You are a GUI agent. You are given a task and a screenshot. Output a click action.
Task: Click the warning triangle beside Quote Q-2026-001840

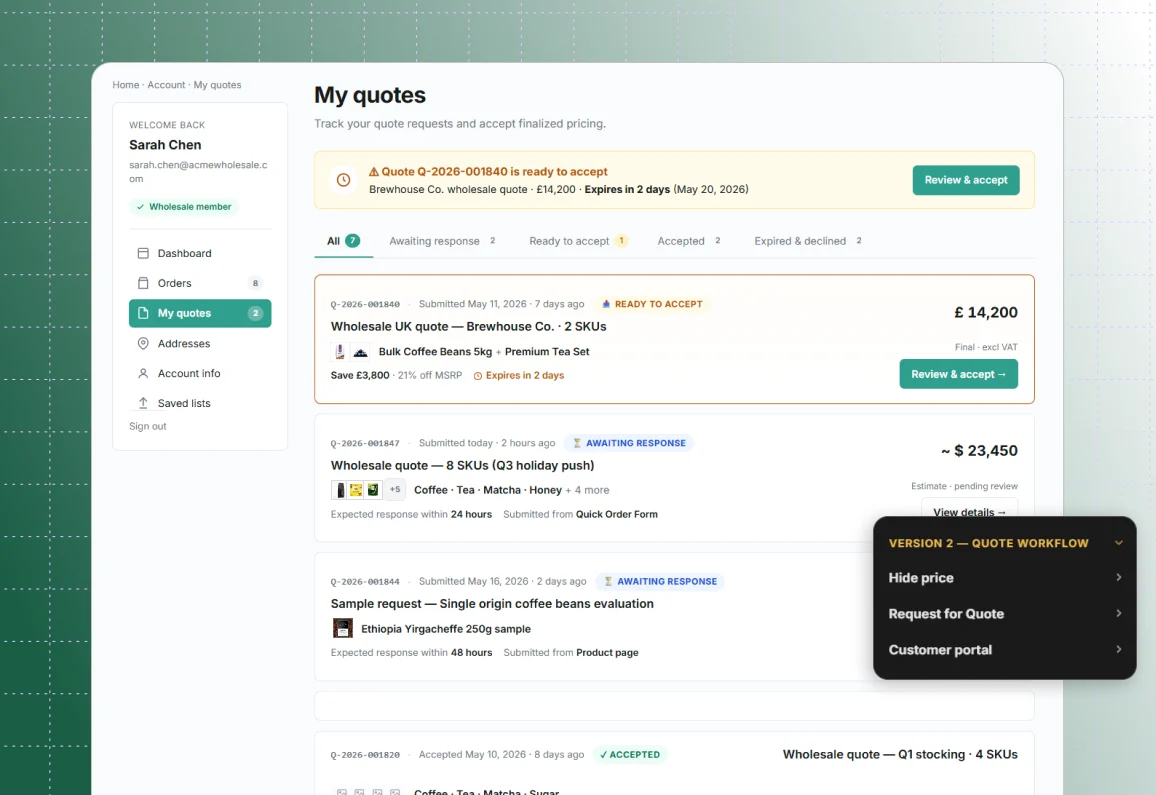[374, 172]
